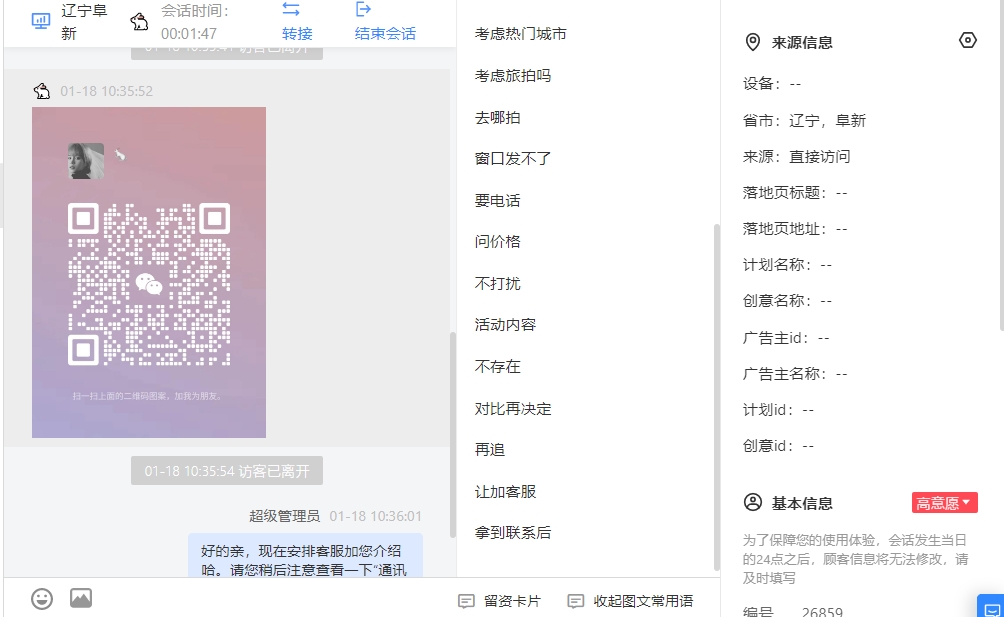Image resolution: width=1004 pixels, height=617 pixels.
Task: Choose the 不打扰 quick phrase
Action: pyautogui.click(x=498, y=284)
